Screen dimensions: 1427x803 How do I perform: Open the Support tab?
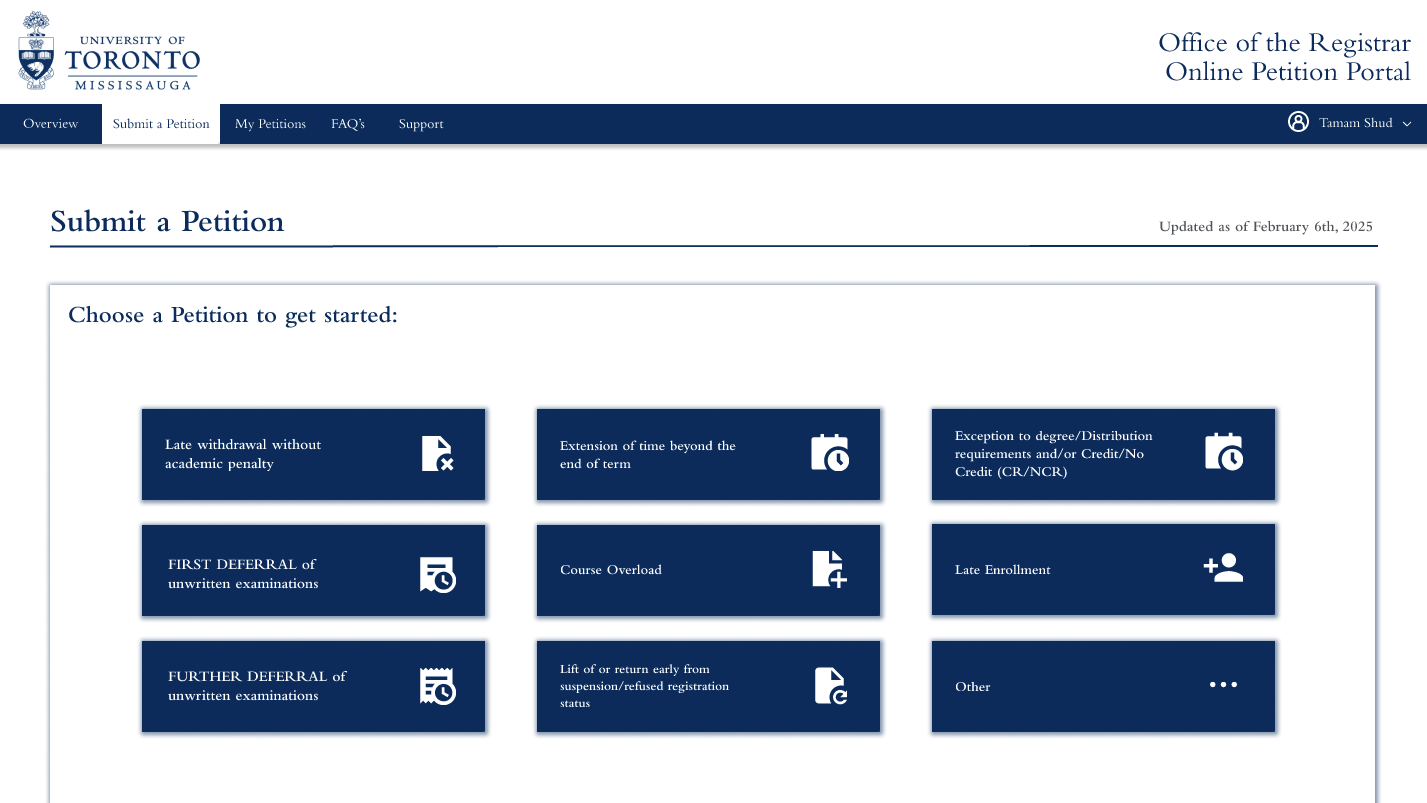point(421,124)
